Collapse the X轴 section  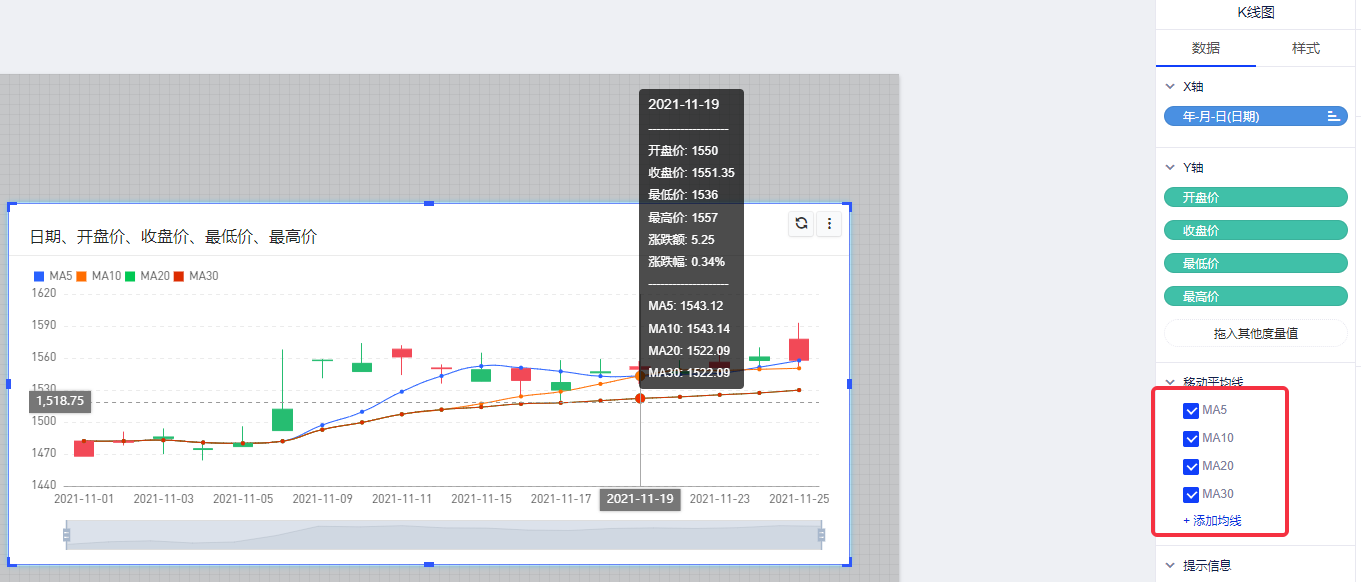click(1171, 87)
